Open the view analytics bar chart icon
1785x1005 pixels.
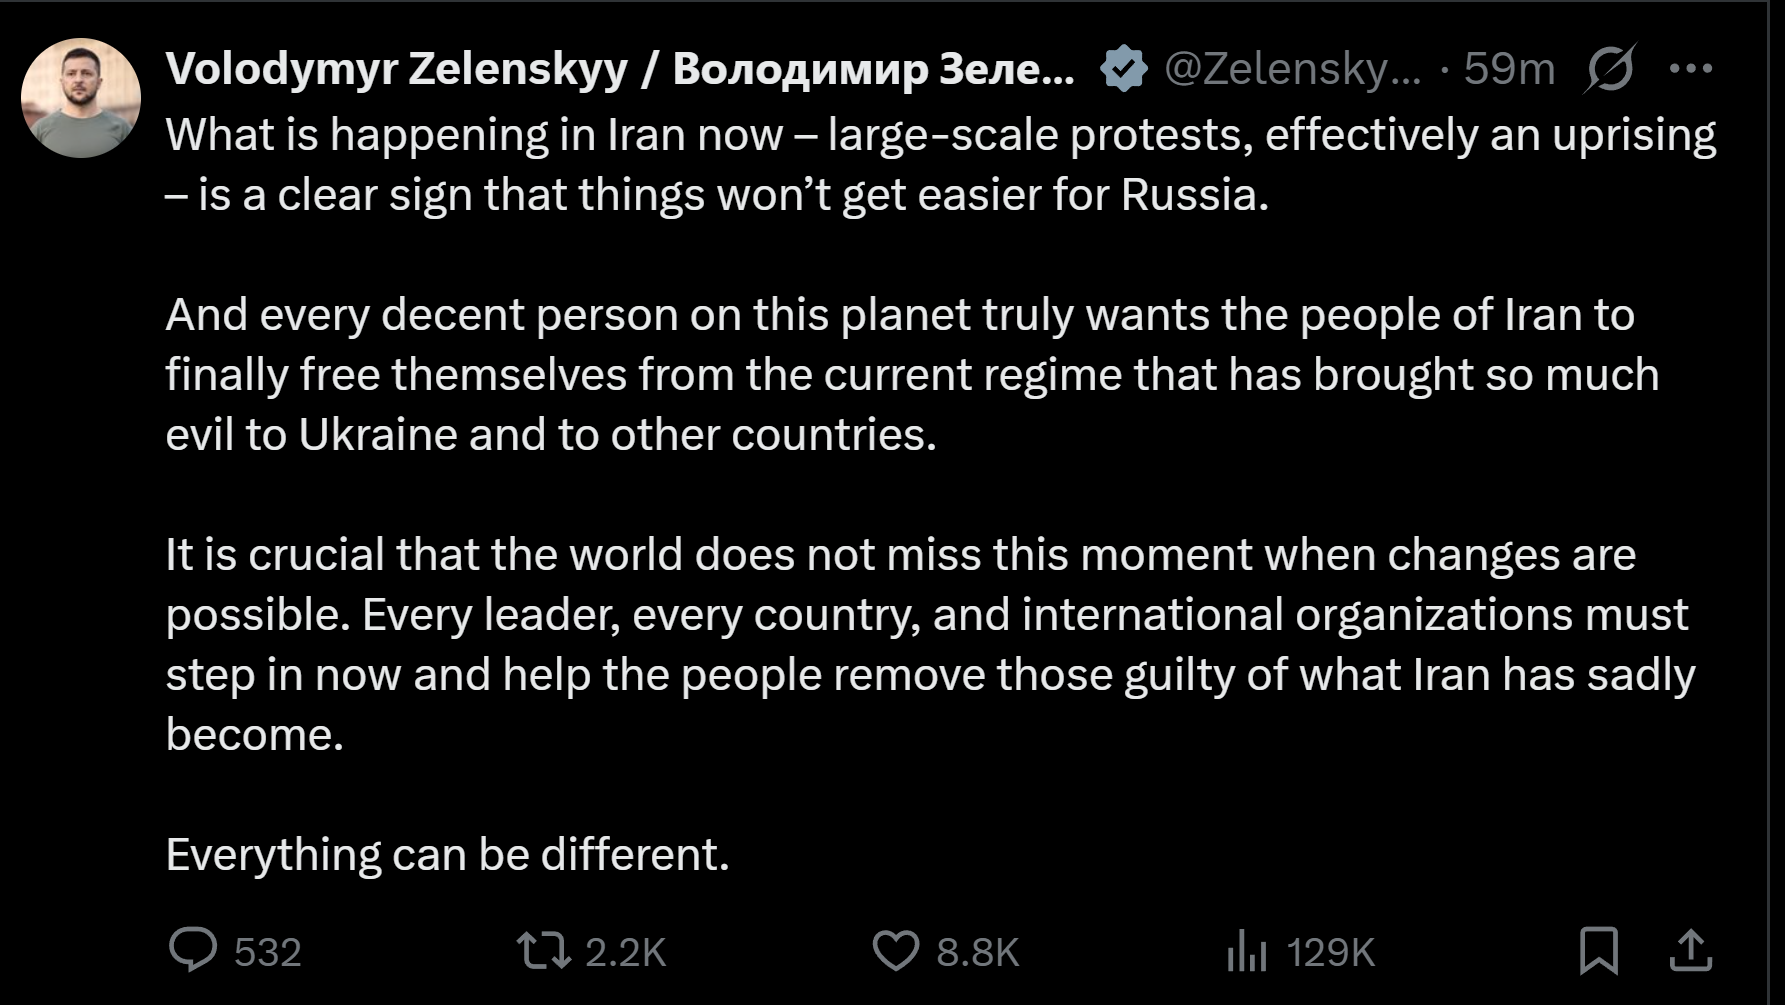[1246, 951]
